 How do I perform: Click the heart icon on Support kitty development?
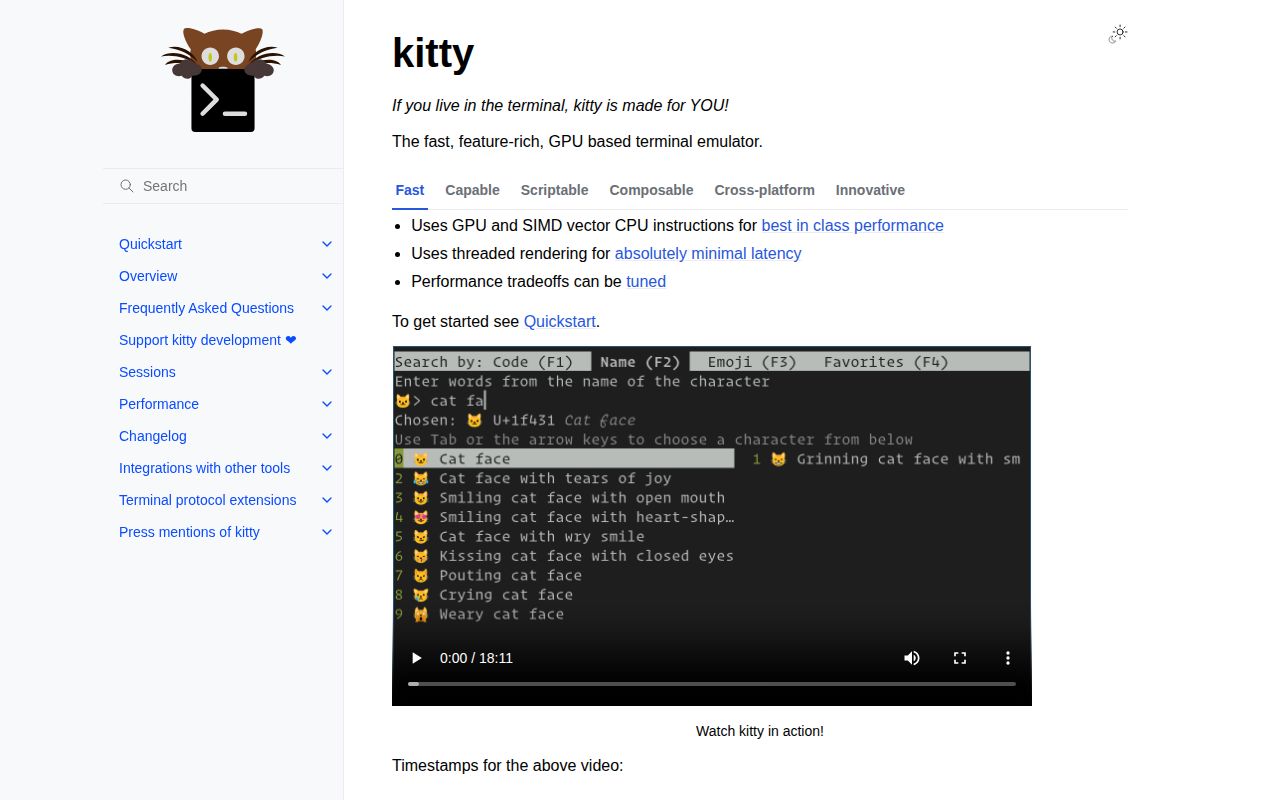coord(290,340)
